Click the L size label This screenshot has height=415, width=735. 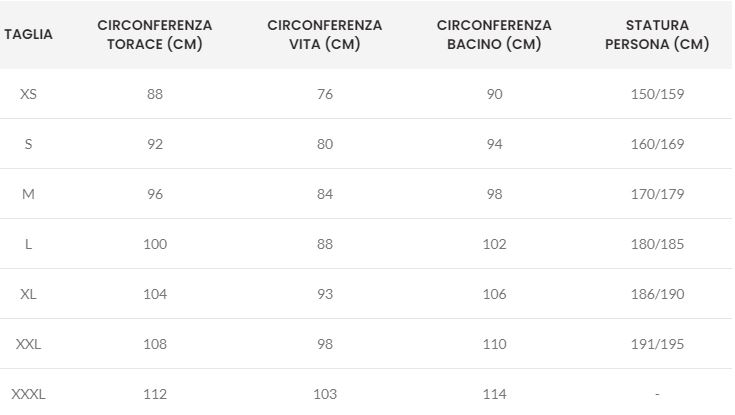coord(28,244)
